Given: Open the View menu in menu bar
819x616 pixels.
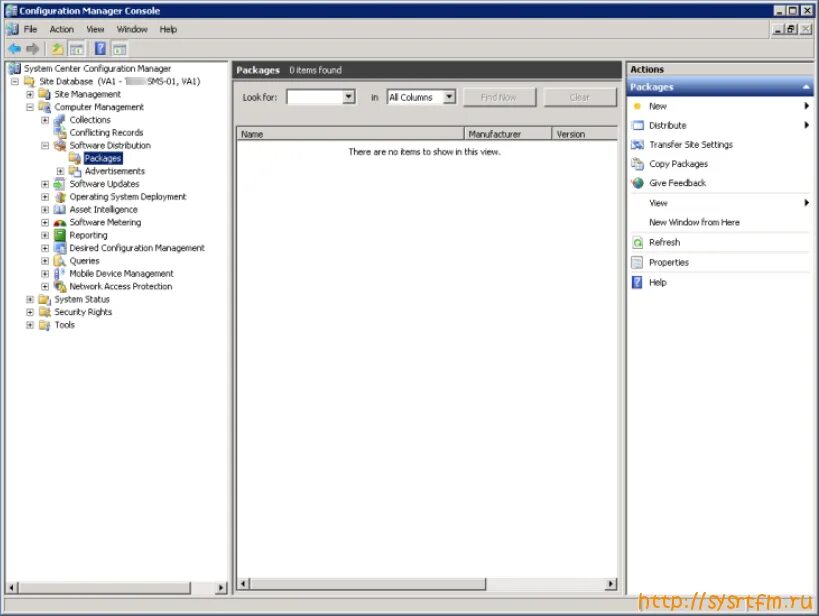Looking at the screenshot, I should click(95, 29).
